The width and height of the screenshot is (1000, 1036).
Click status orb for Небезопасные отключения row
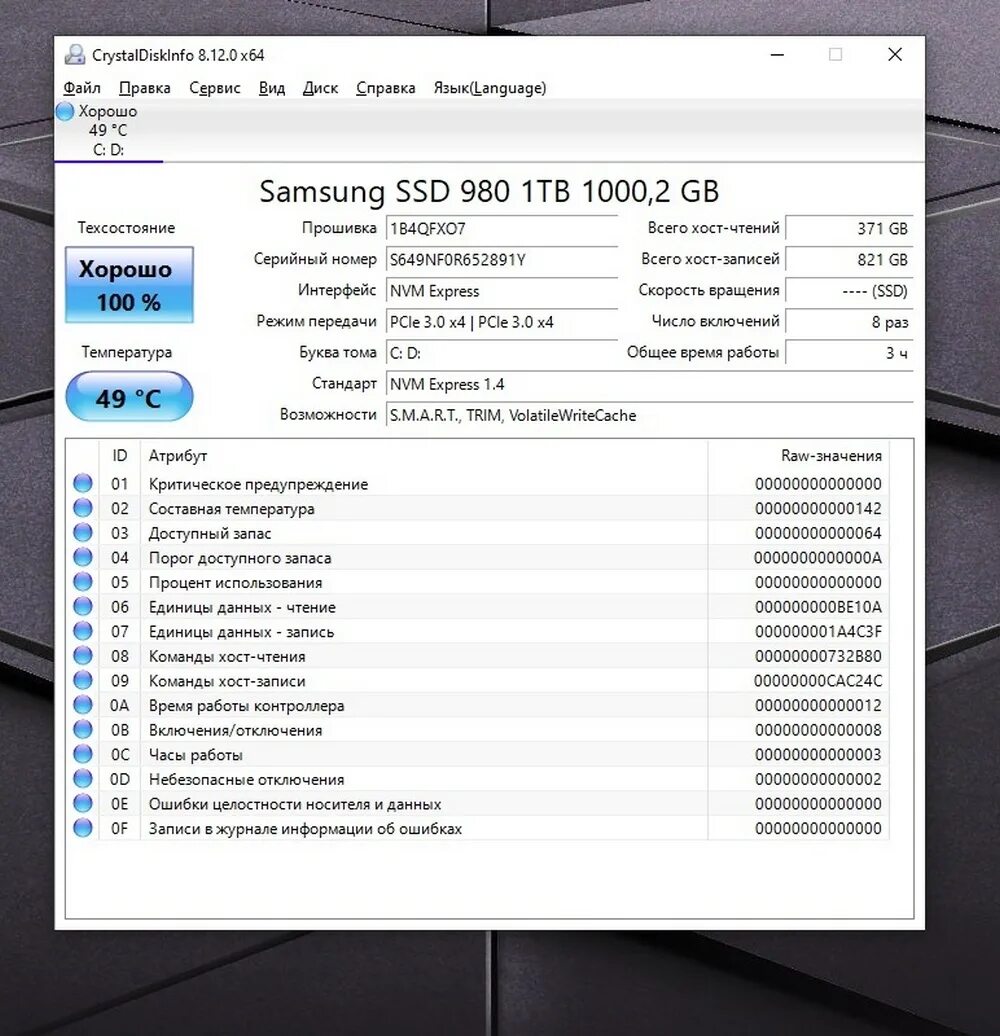(83, 778)
